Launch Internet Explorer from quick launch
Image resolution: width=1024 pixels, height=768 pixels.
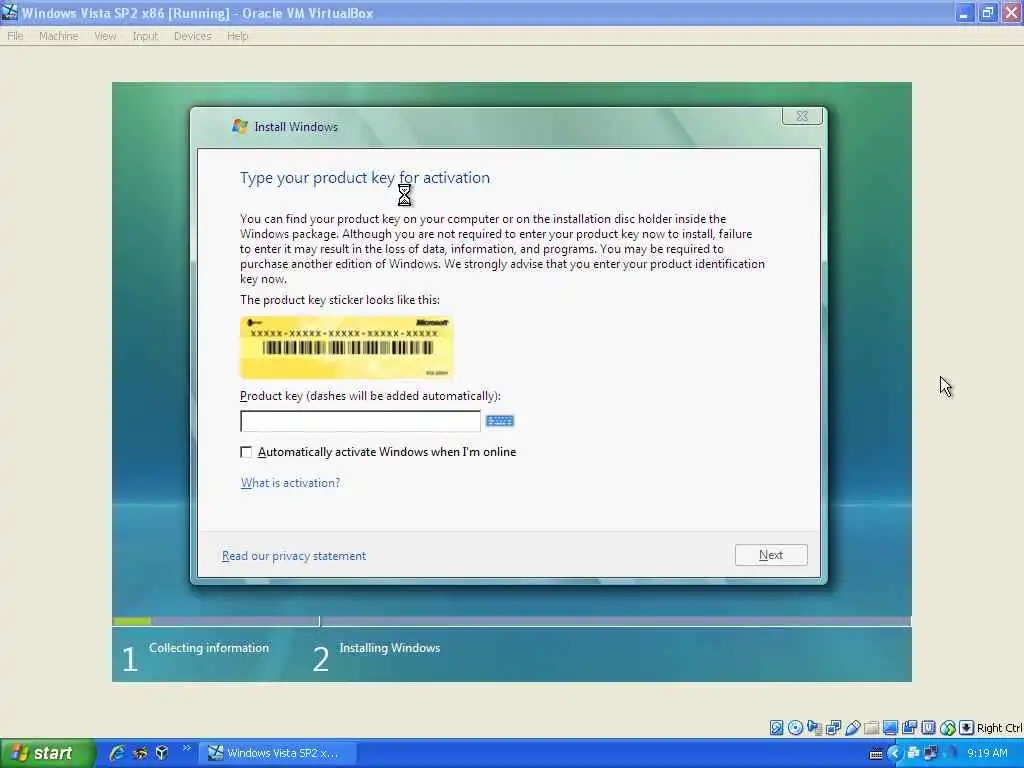(117, 753)
